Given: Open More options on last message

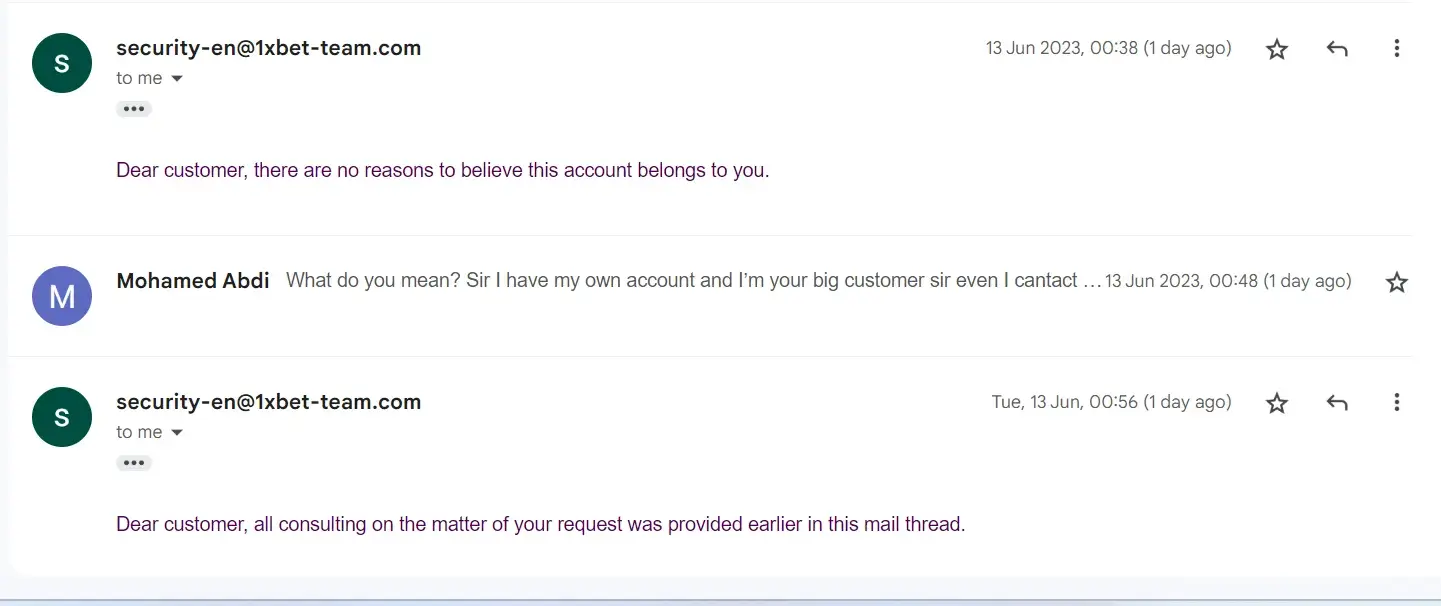Looking at the screenshot, I should coord(1397,402).
